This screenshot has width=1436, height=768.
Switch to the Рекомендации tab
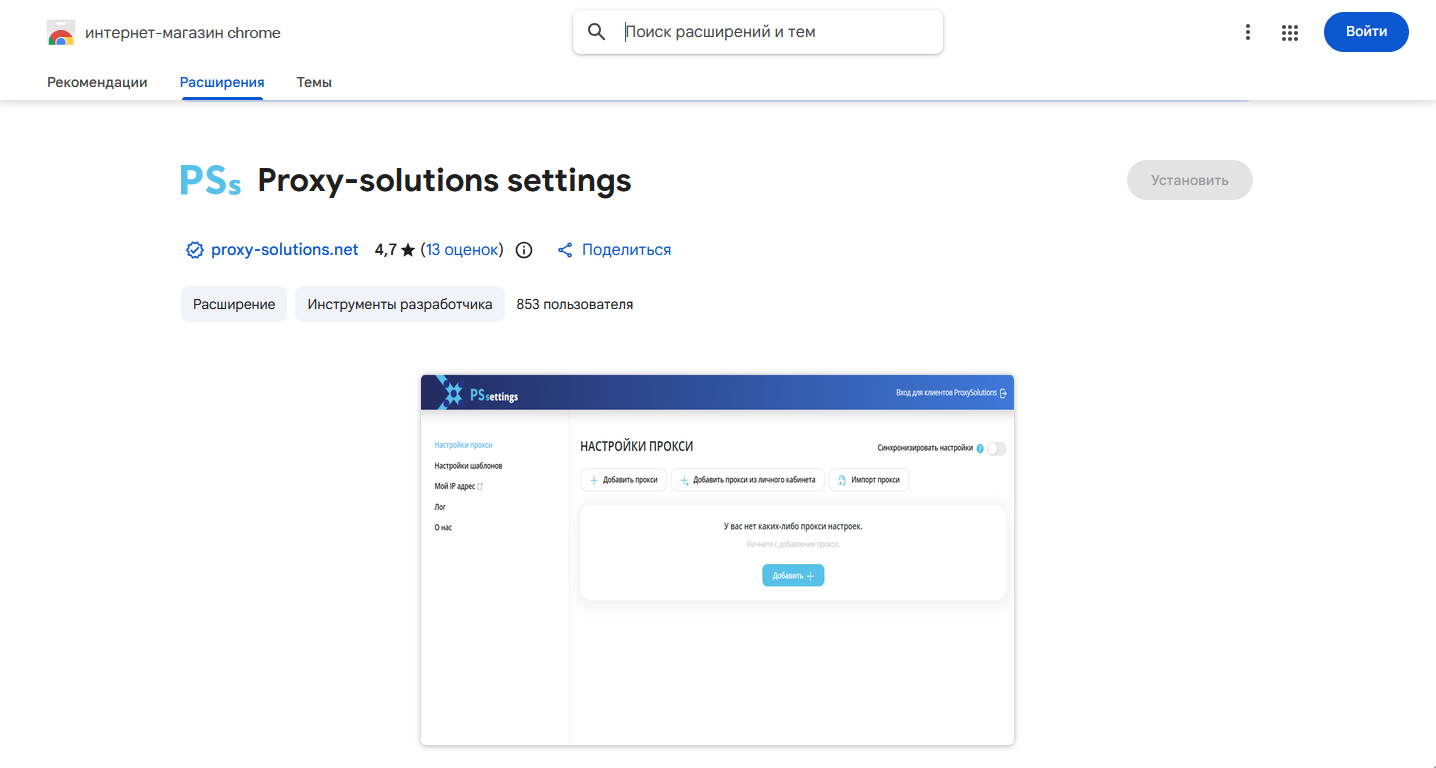(97, 82)
